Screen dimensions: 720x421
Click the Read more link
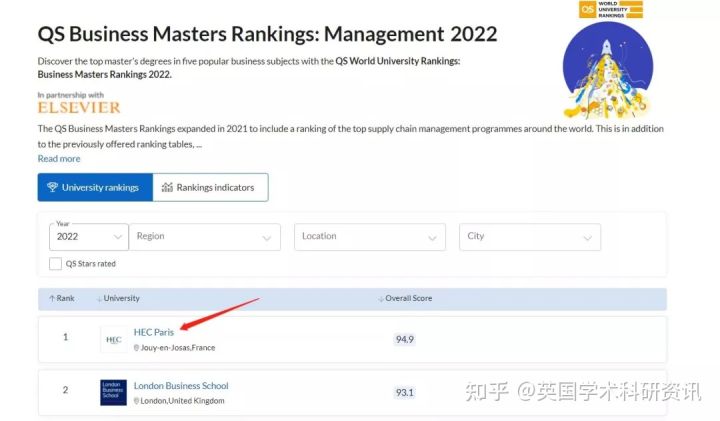tap(59, 158)
